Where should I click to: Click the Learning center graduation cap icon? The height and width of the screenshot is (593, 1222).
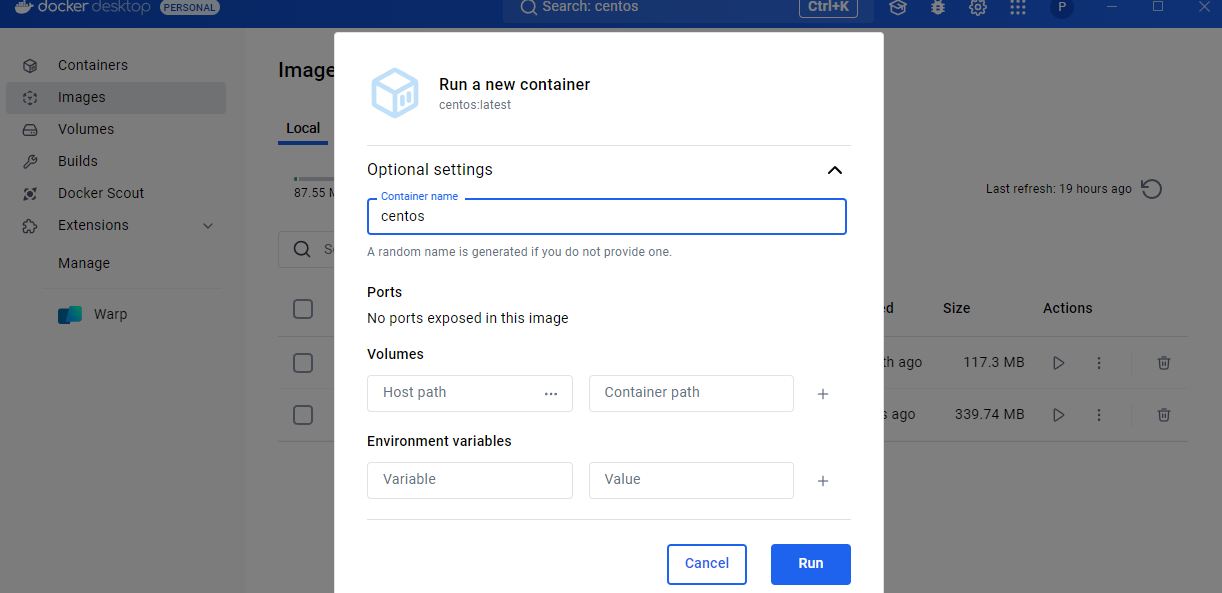click(x=898, y=7)
